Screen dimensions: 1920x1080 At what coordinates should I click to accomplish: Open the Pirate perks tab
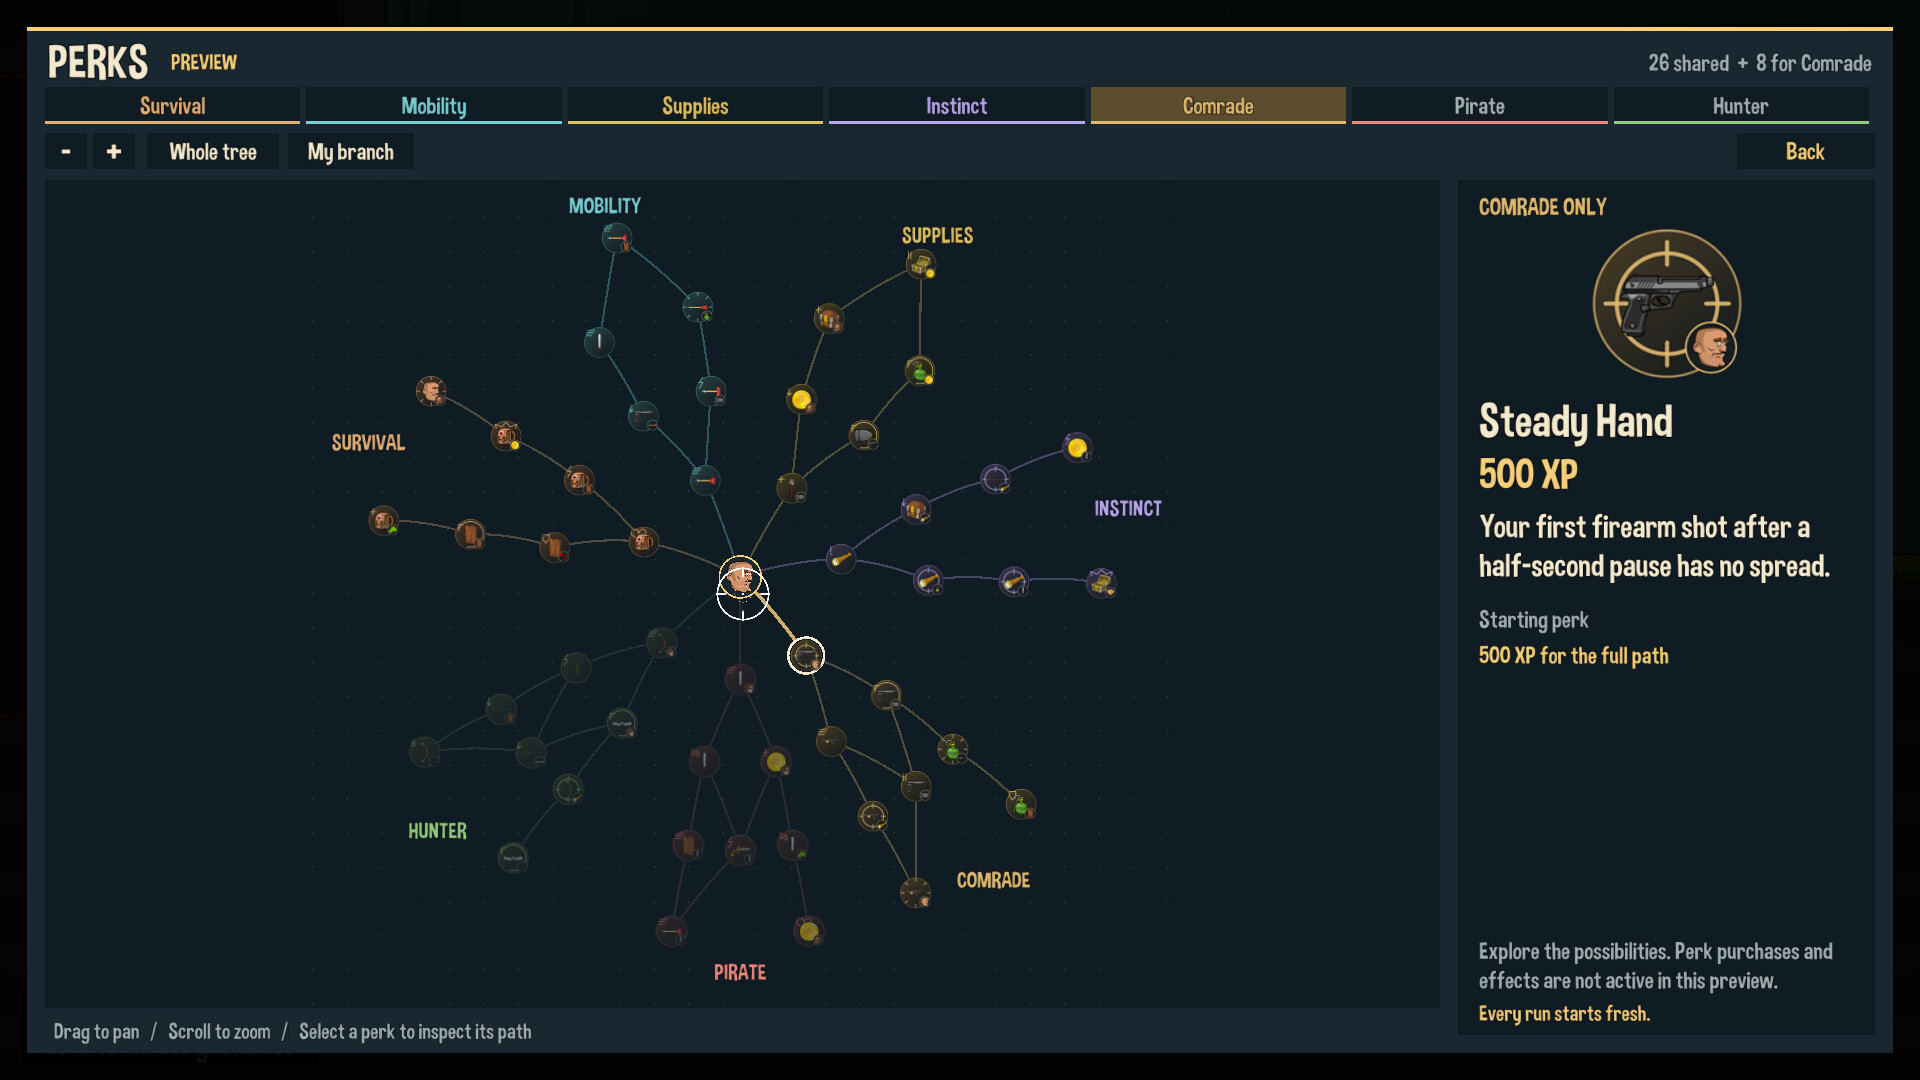point(1479,106)
